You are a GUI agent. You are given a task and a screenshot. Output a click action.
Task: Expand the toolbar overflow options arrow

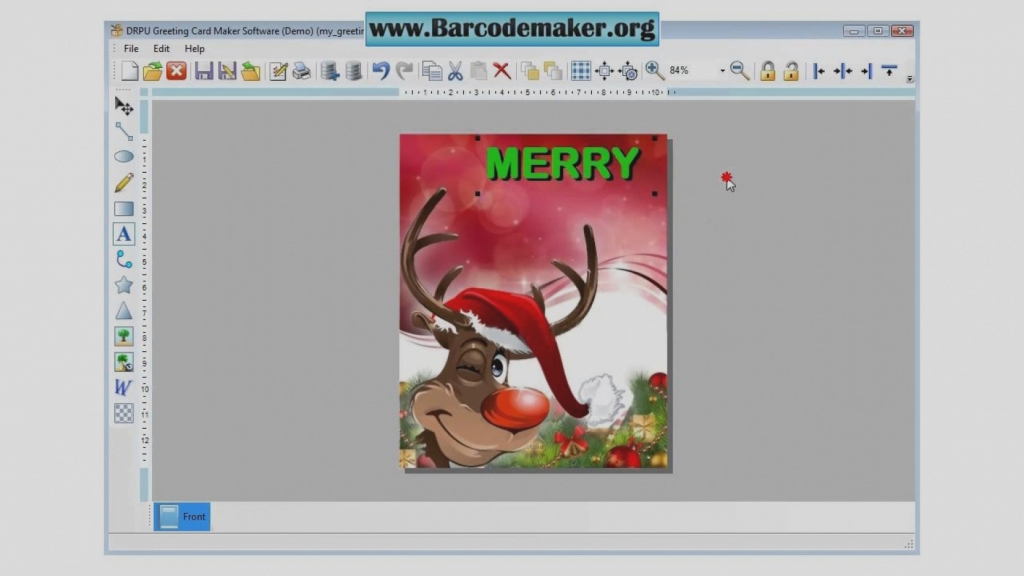tap(909, 78)
